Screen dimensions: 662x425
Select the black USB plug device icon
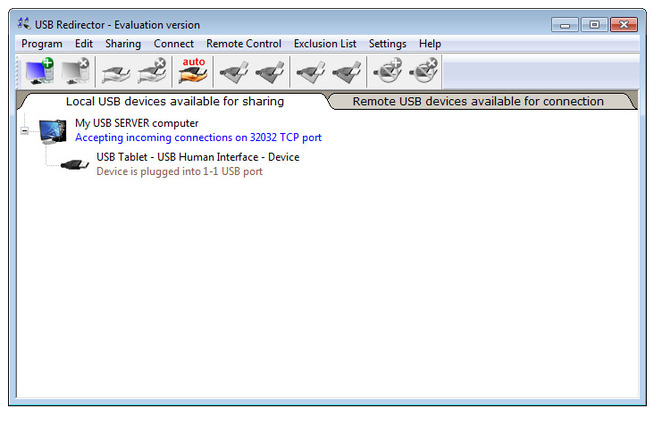point(75,164)
